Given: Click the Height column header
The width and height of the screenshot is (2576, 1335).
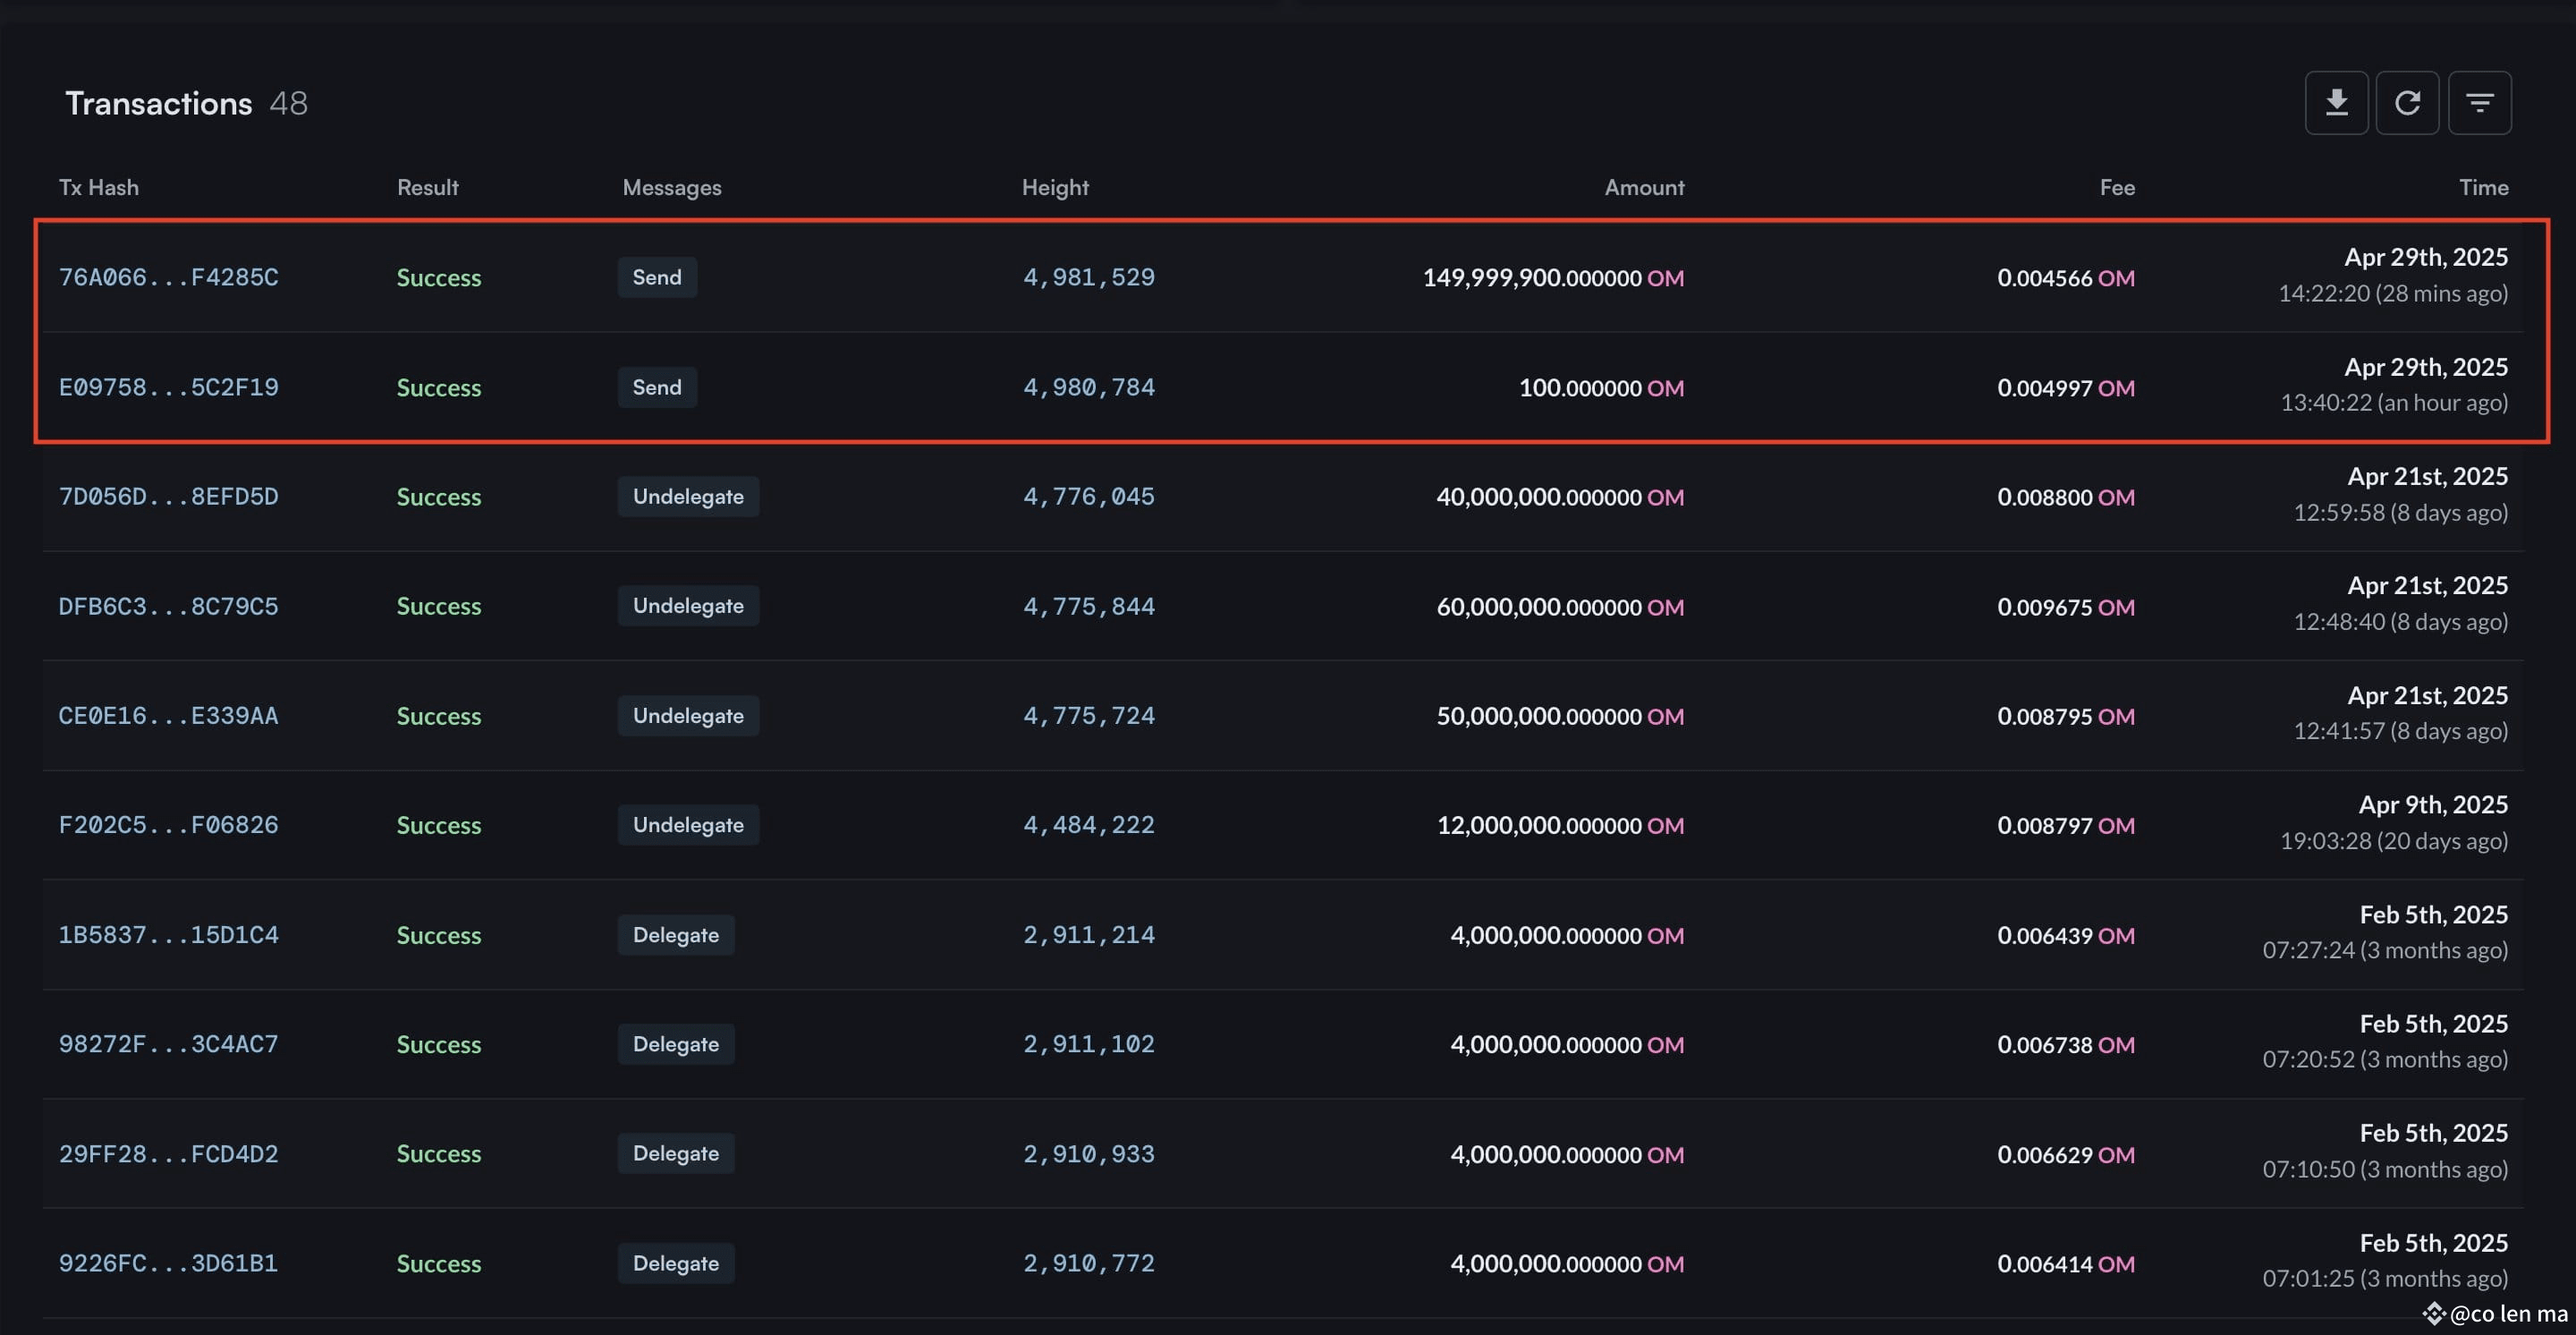Looking at the screenshot, I should point(1055,187).
